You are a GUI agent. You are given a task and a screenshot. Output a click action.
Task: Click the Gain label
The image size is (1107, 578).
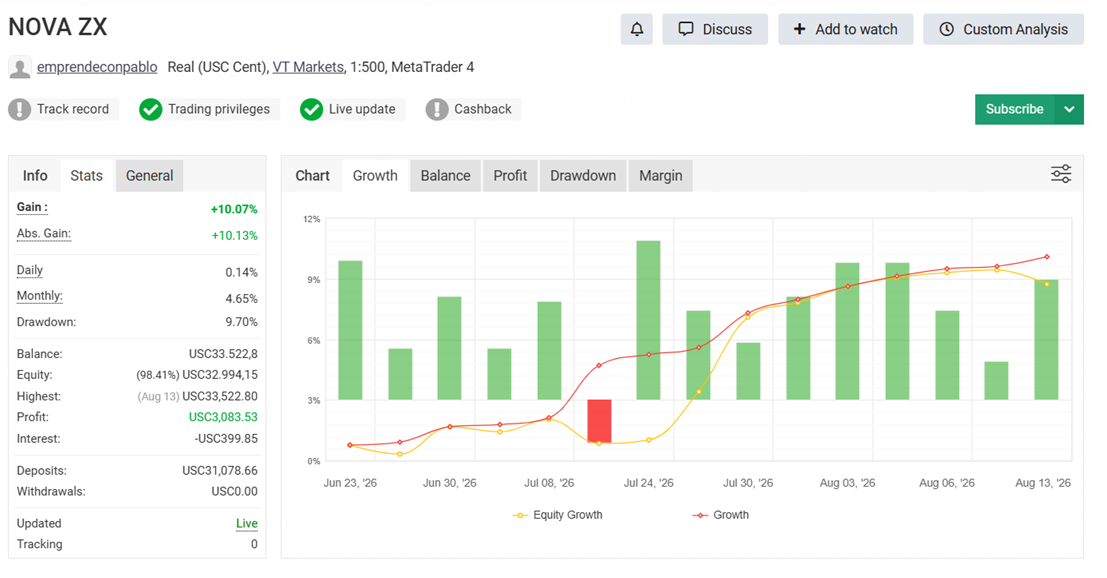pos(32,207)
